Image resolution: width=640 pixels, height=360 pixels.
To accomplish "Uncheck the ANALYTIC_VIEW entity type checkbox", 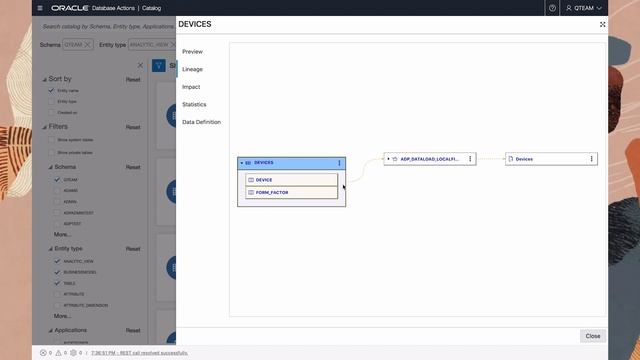I will pos(57,261).
